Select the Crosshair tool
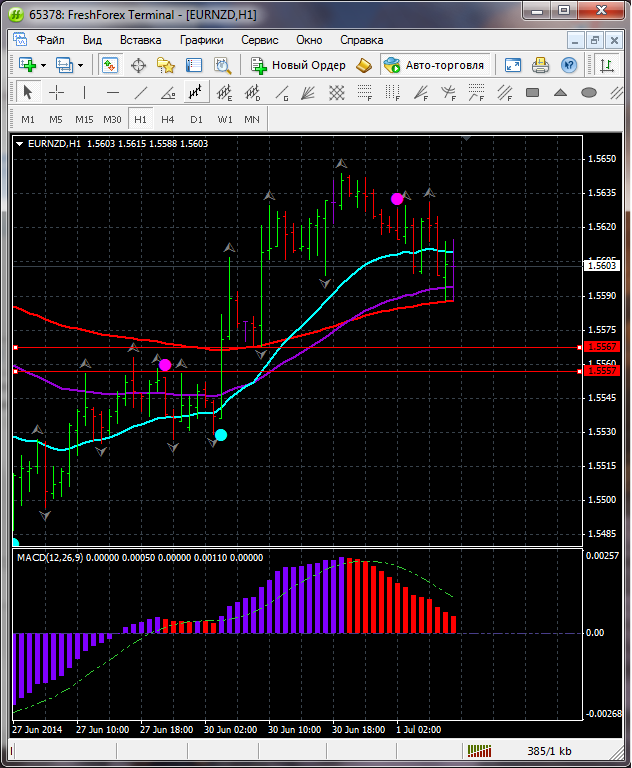Viewport: 632px width, 768px height. [x=56, y=92]
